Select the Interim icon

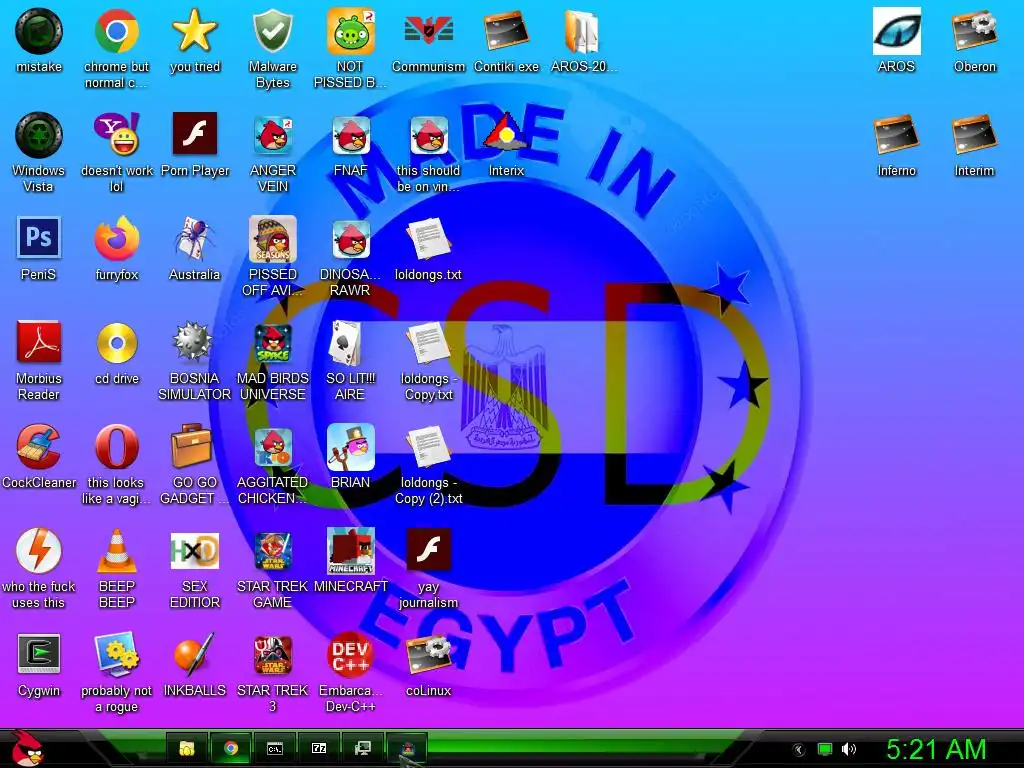[974, 135]
